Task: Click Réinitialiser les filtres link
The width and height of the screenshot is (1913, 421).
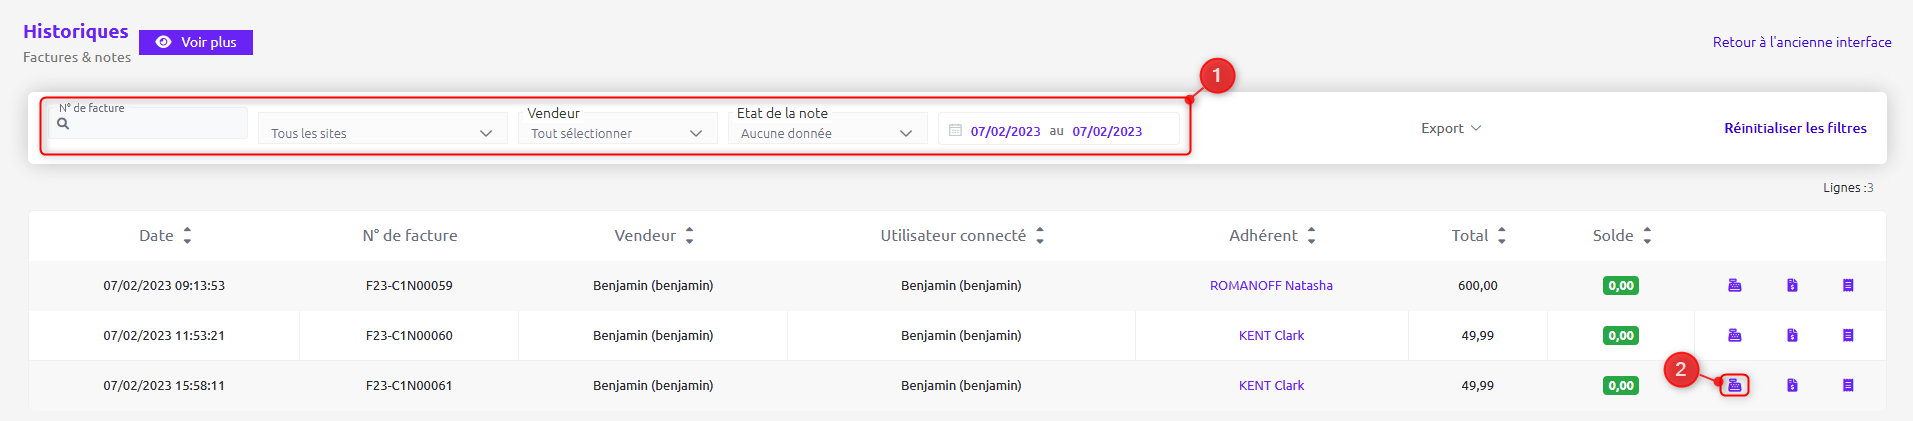Action: point(1795,128)
